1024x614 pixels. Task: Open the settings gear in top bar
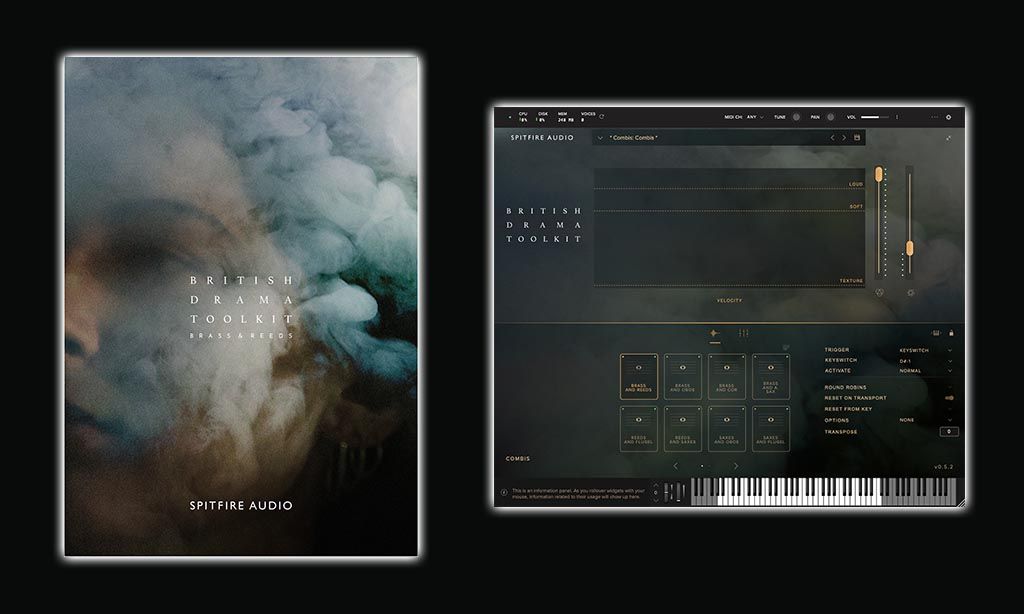click(948, 118)
